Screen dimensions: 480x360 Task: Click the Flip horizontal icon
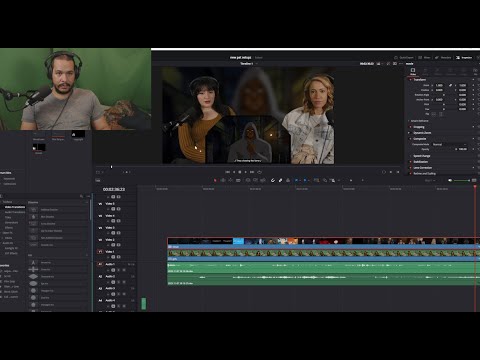(434, 114)
